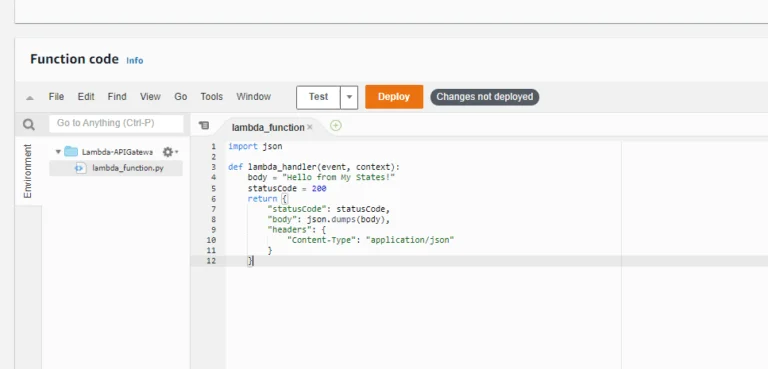Click line number 10 in gutter
This screenshot has width=768, height=369.
(x=211, y=240)
